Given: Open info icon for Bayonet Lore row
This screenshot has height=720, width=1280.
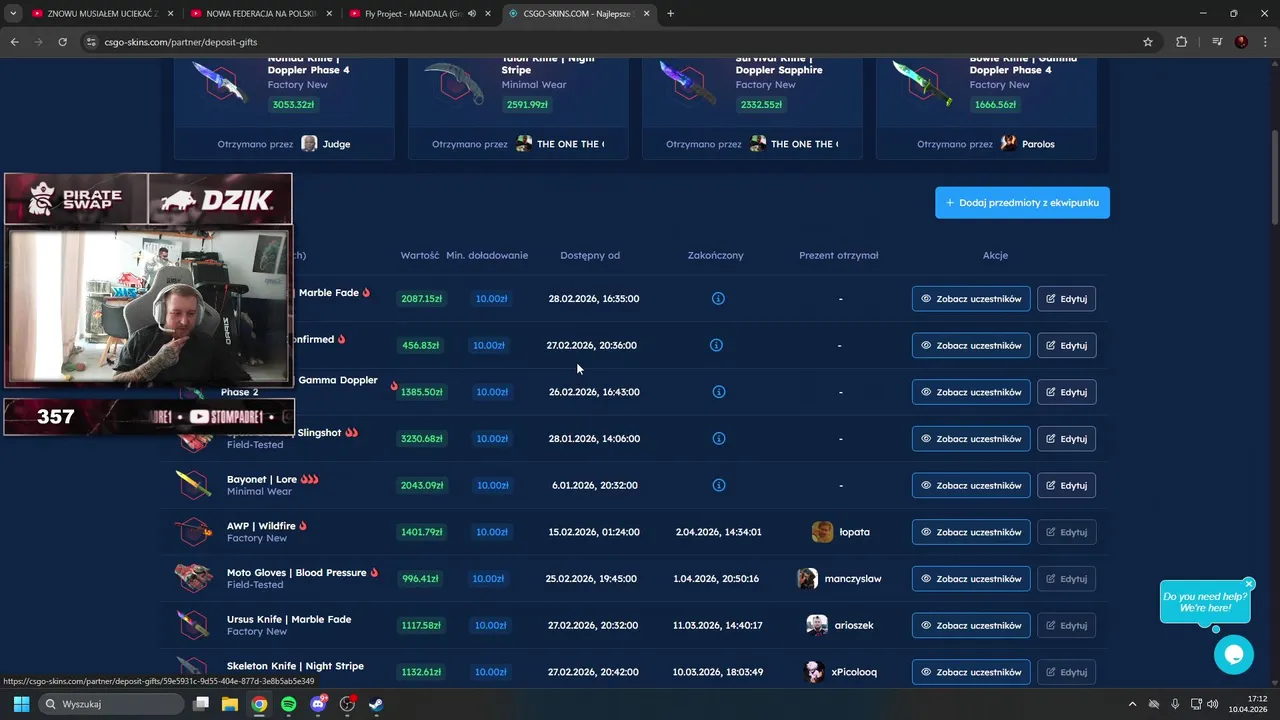Looking at the screenshot, I should pyautogui.click(x=718, y=485).
